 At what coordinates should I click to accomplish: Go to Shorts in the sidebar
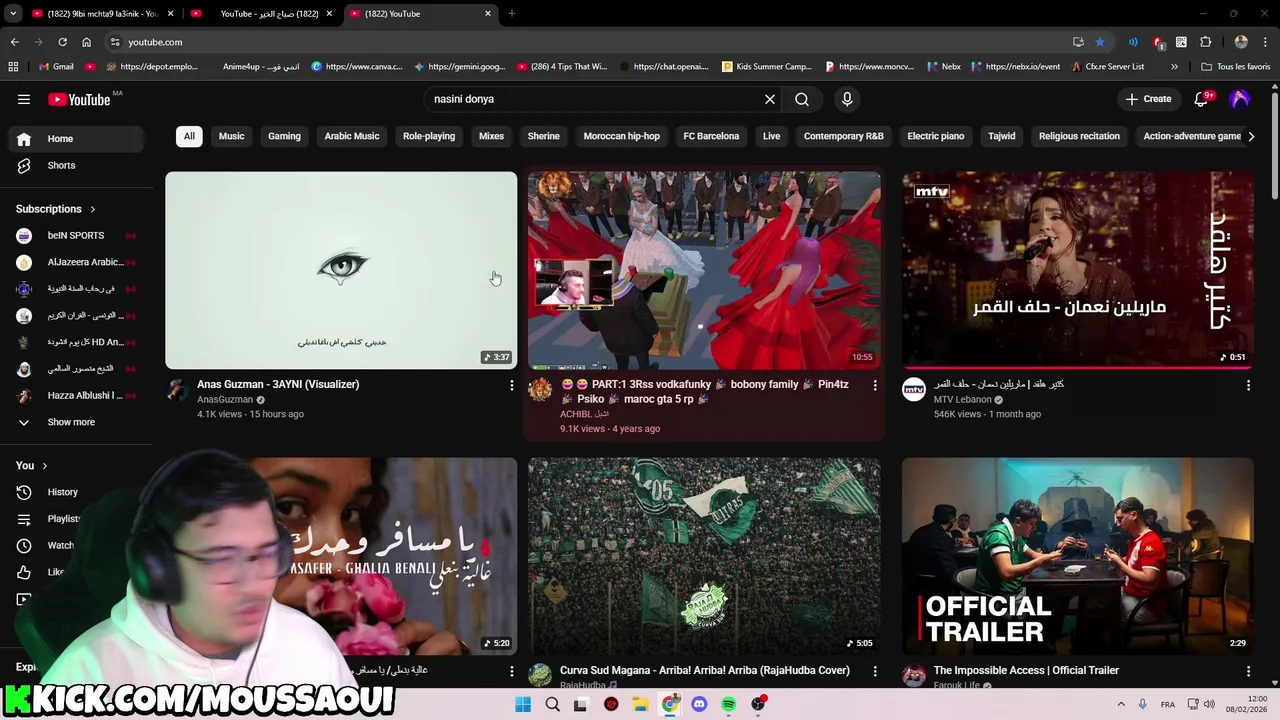click(76, 165)
